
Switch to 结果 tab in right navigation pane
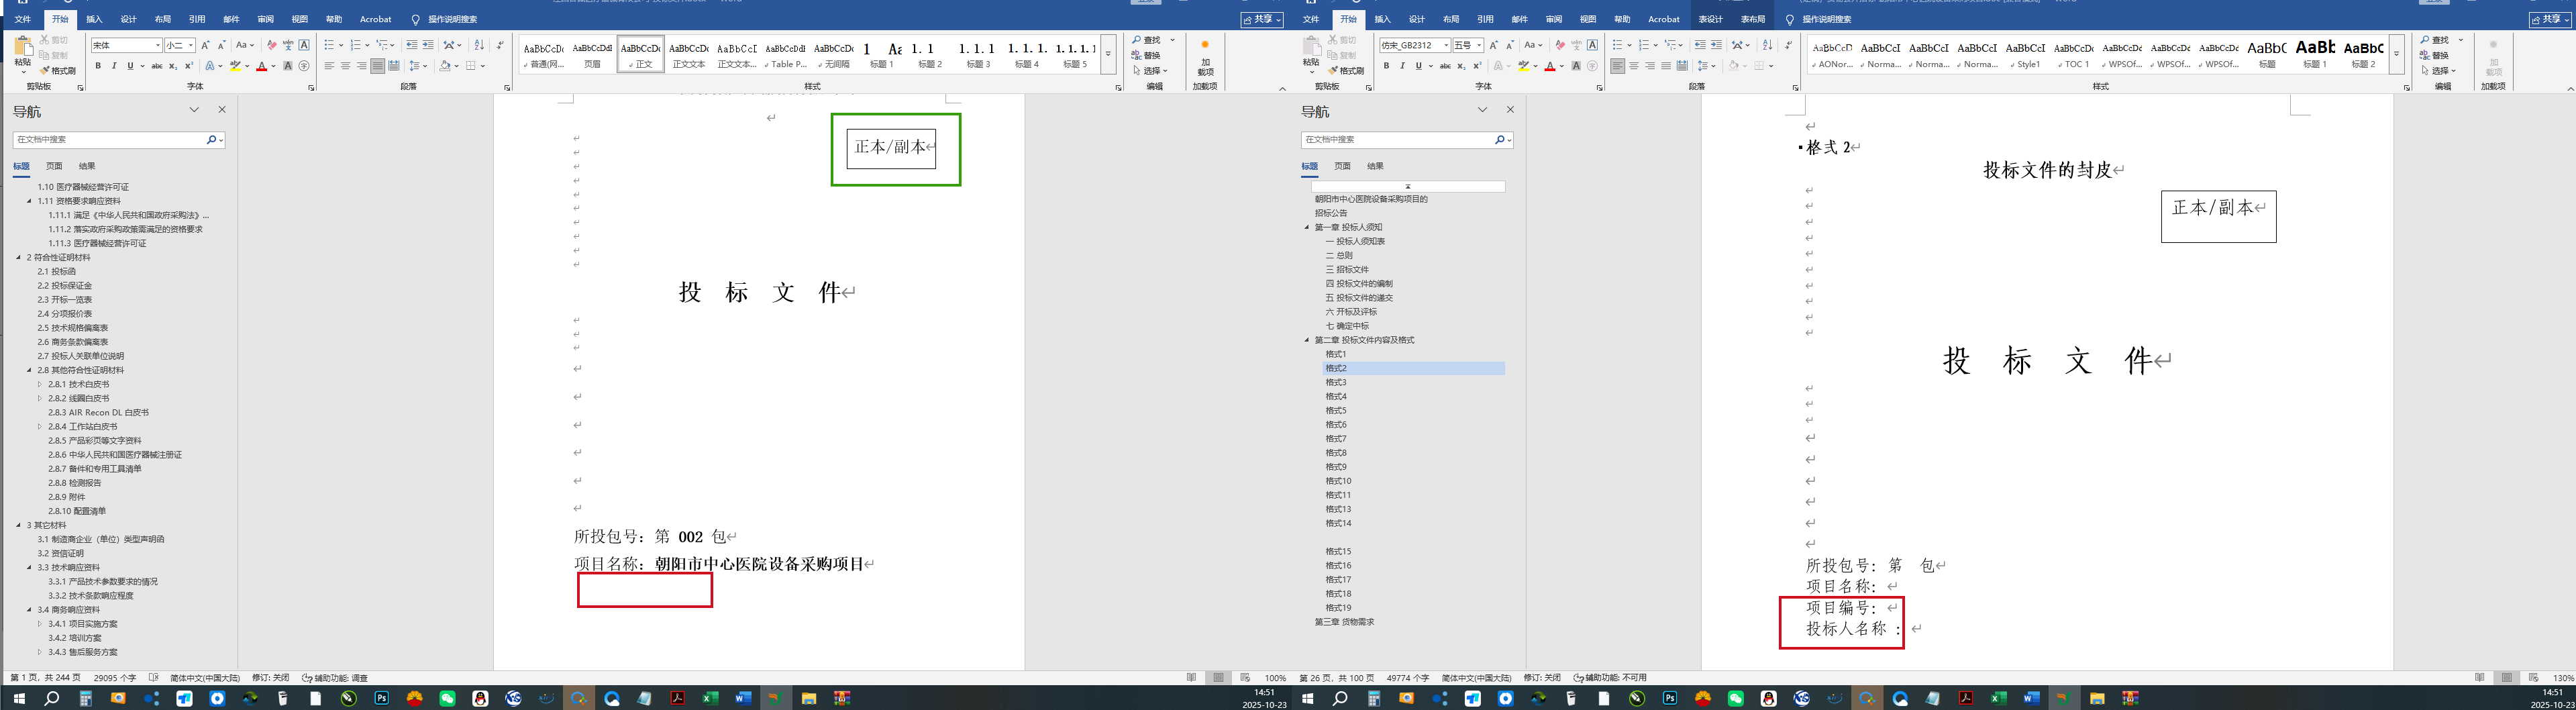point(1375,166)
